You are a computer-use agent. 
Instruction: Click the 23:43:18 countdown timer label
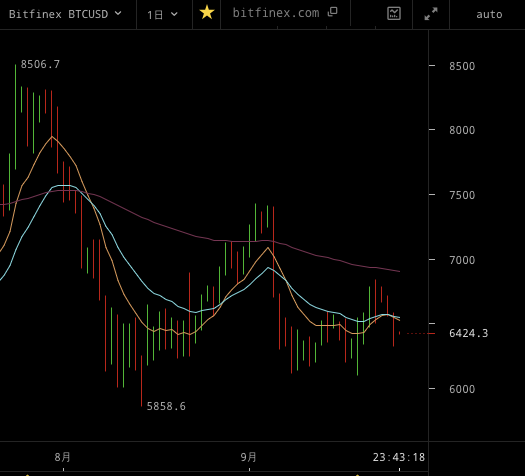coord(399,457)
